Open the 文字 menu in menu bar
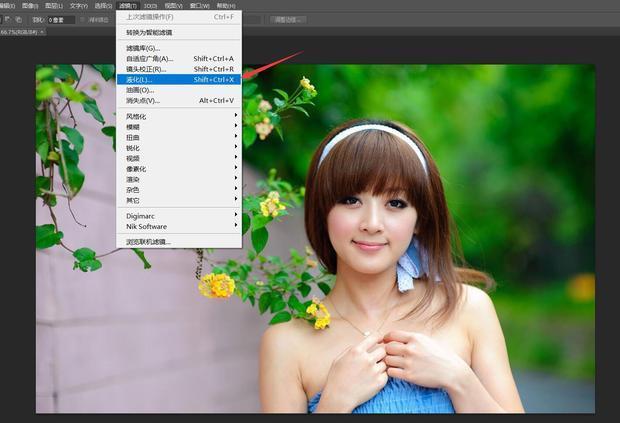This screenshot has height=423, width=620. coord(78,5)
